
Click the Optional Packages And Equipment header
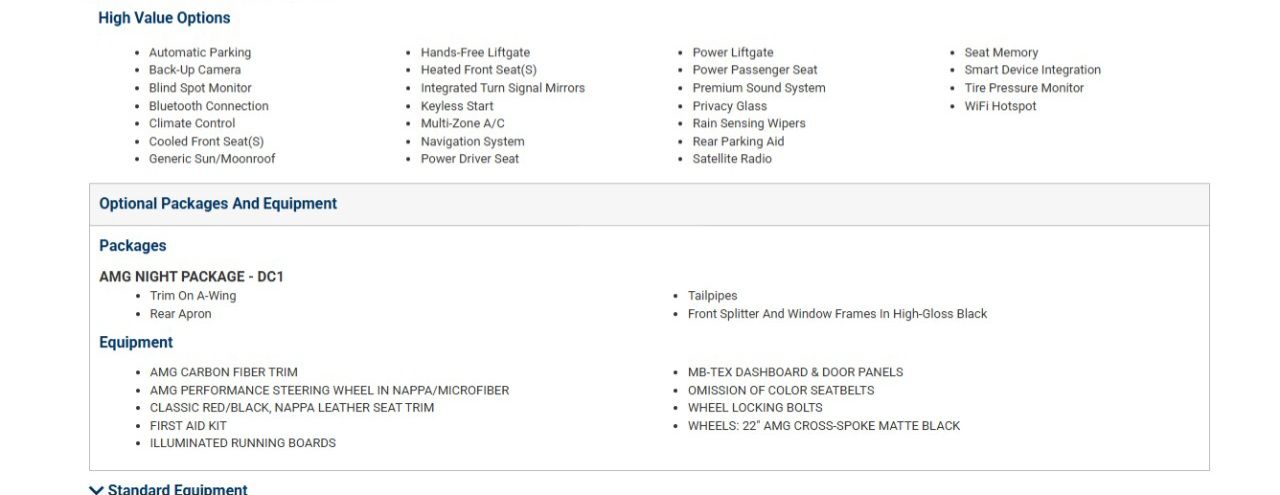[218, 204]
